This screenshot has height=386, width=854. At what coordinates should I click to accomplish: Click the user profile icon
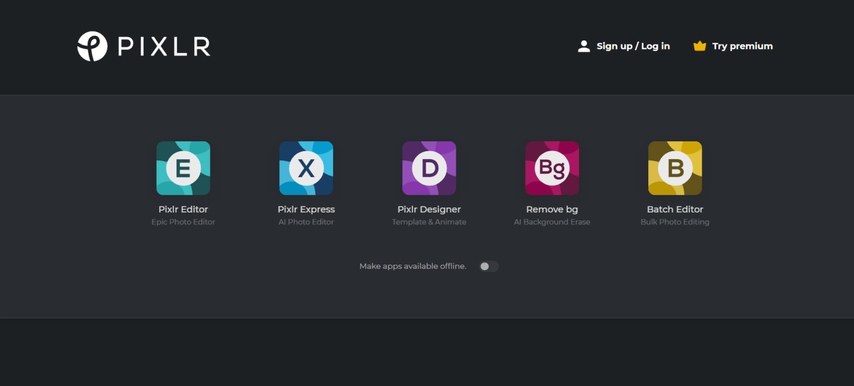click(x=584, y=46)
